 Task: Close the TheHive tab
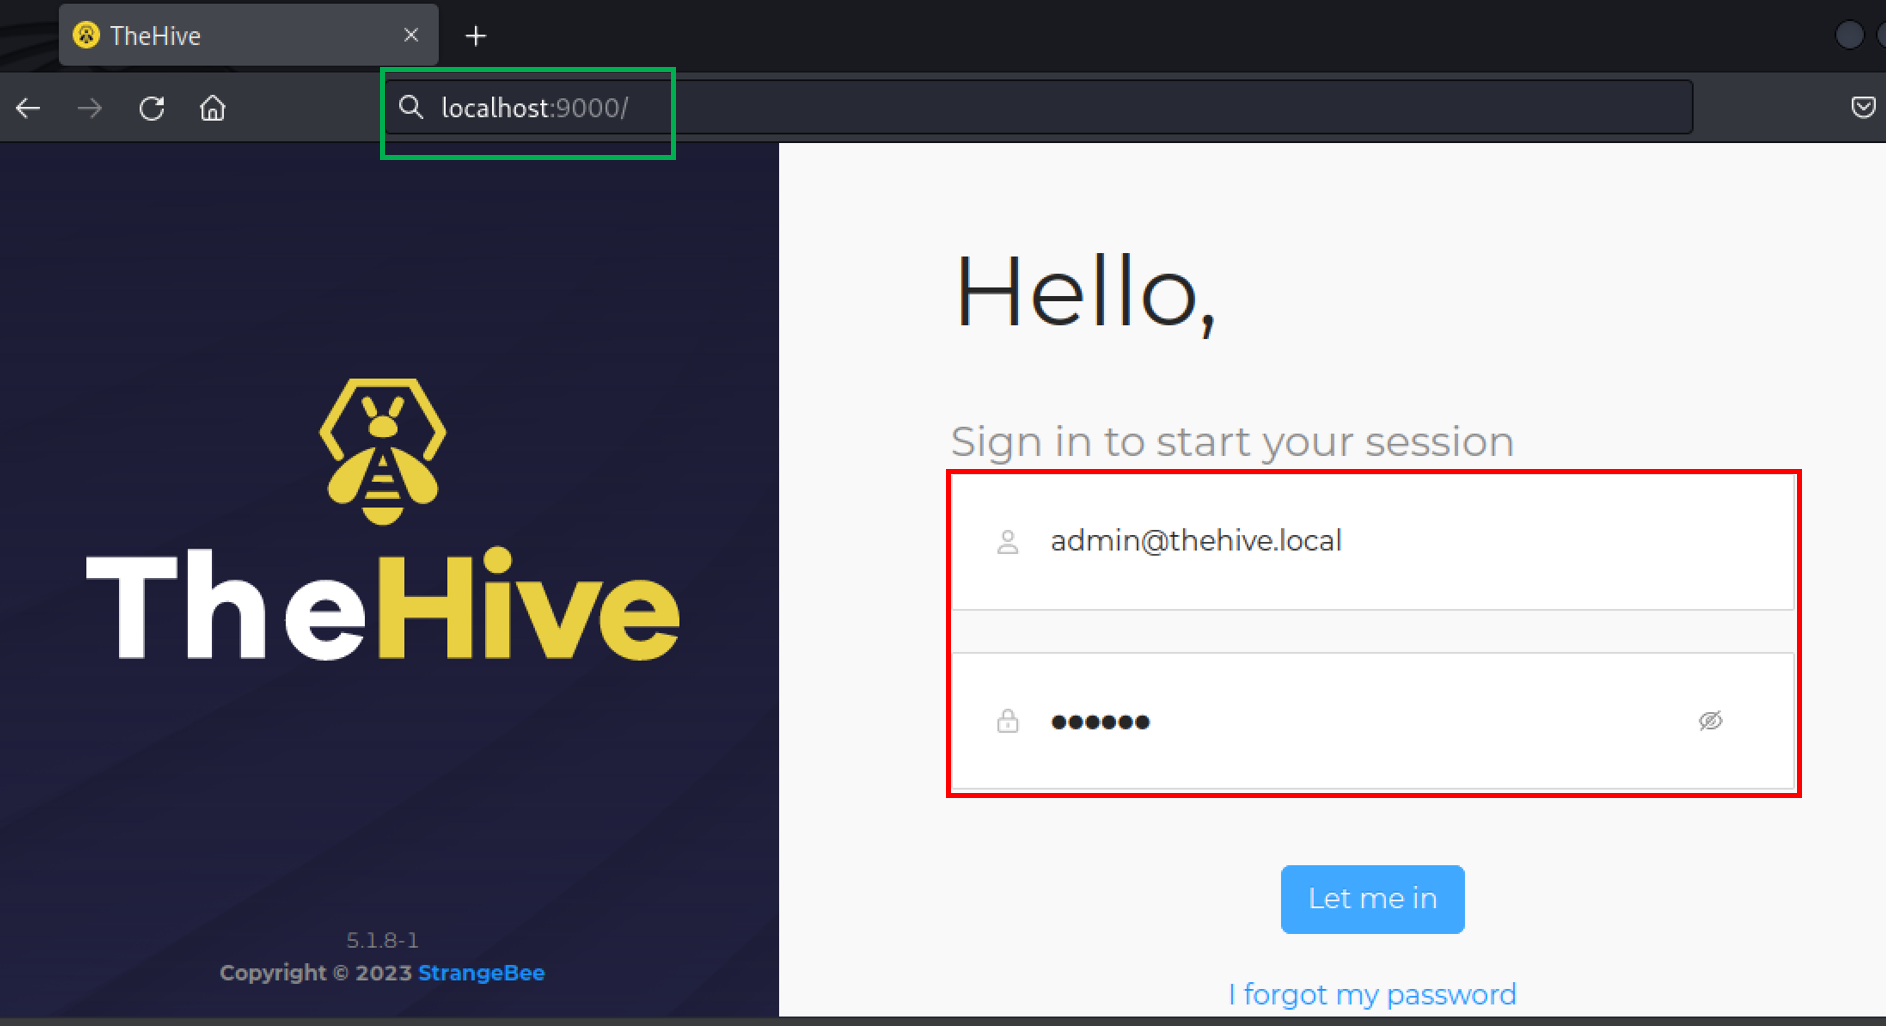click(x=411, y=35)
